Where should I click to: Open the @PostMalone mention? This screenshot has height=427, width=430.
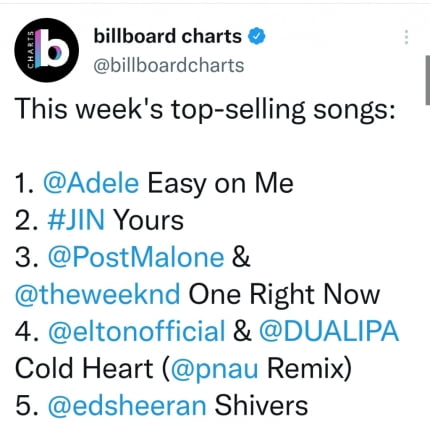coord(136,257)
